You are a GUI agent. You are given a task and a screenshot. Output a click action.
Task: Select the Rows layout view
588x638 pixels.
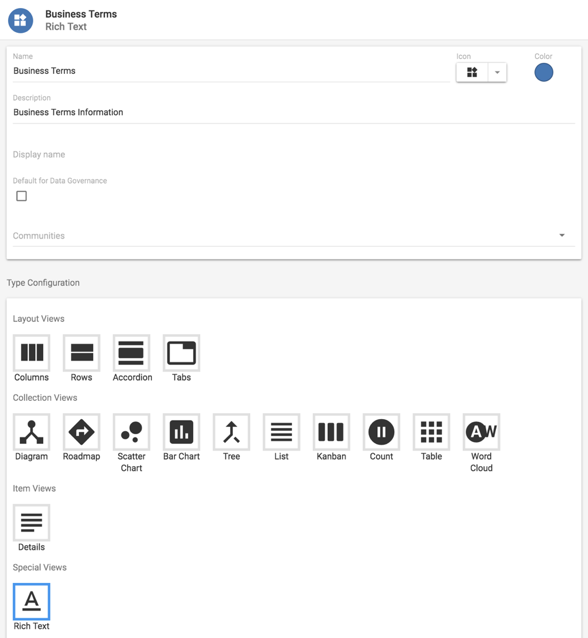81,353
